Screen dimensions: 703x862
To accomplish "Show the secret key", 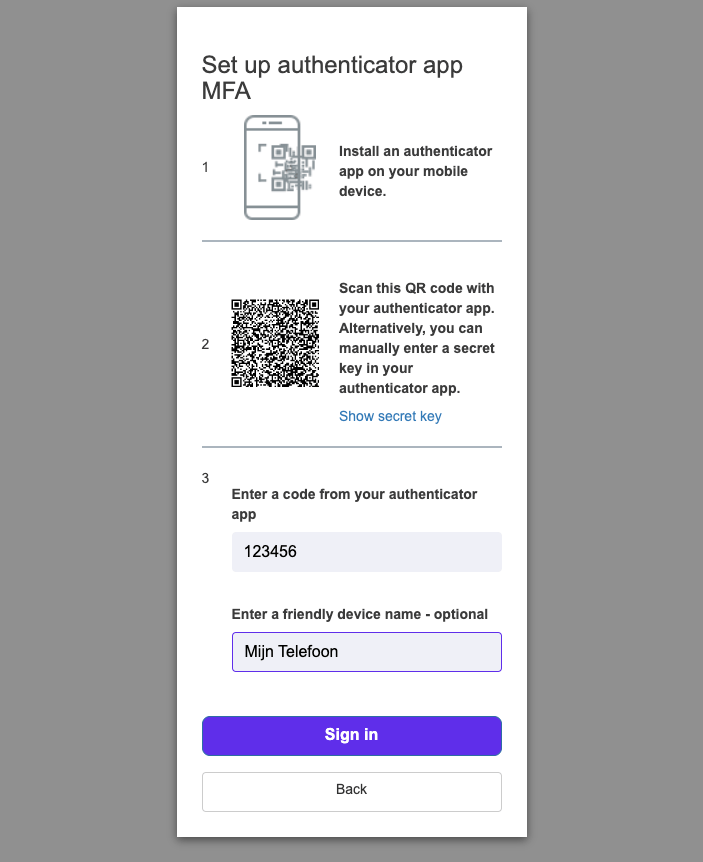I will pyautogui.click(x=390, y=416).
